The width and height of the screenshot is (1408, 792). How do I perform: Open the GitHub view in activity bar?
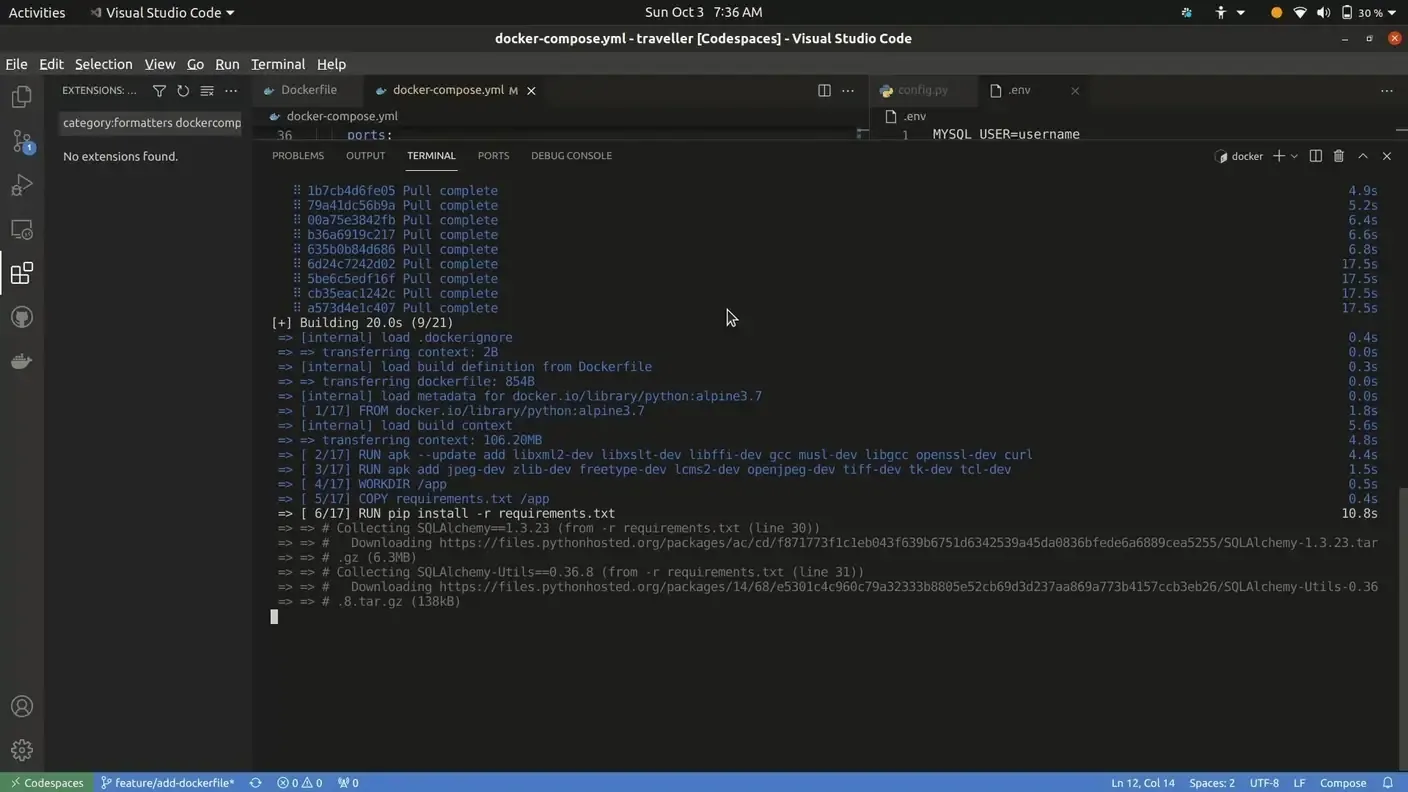(x=21, y=317)
